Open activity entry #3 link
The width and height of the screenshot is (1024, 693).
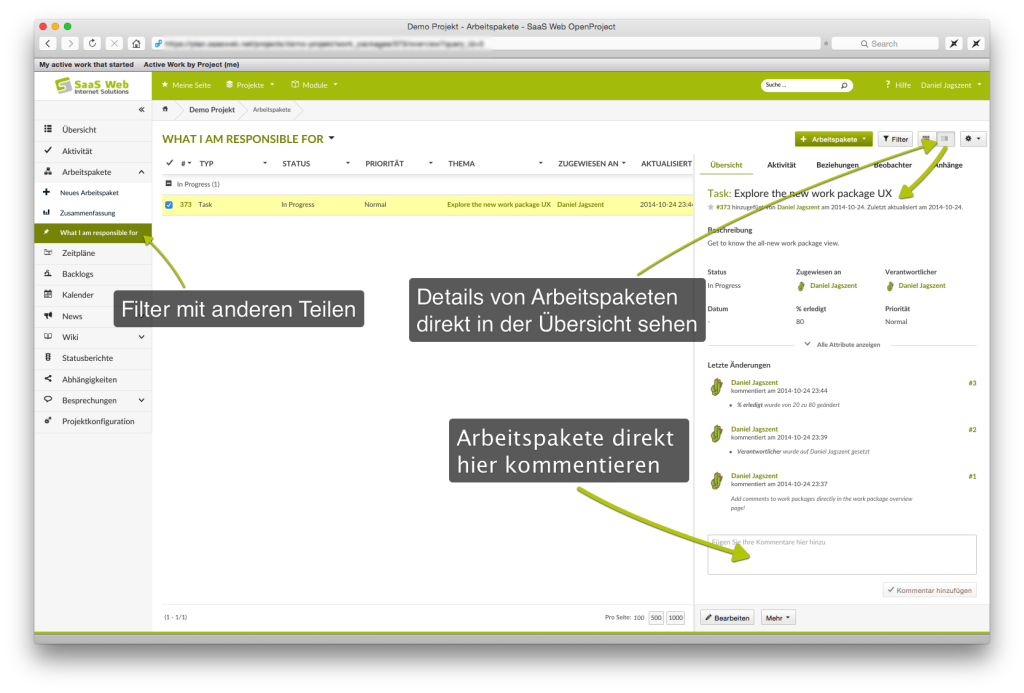click(x=972, y=383)
